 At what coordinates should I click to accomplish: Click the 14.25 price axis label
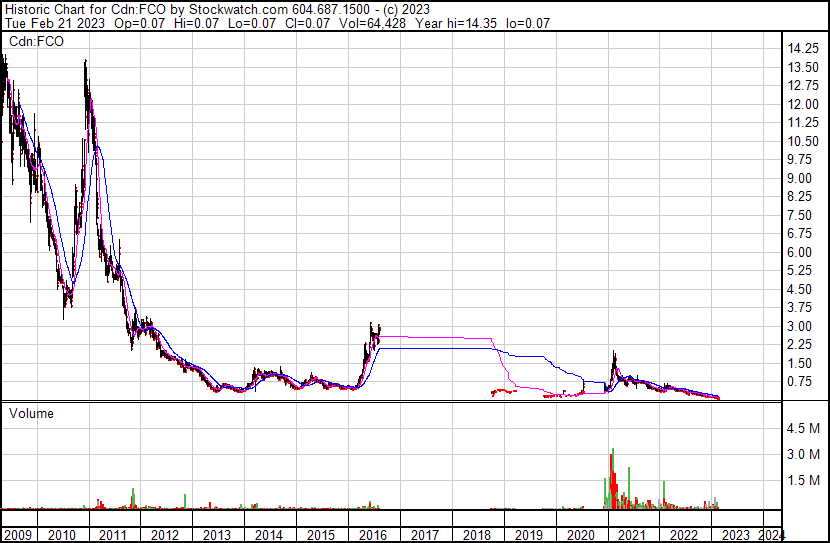pos(805,48)
